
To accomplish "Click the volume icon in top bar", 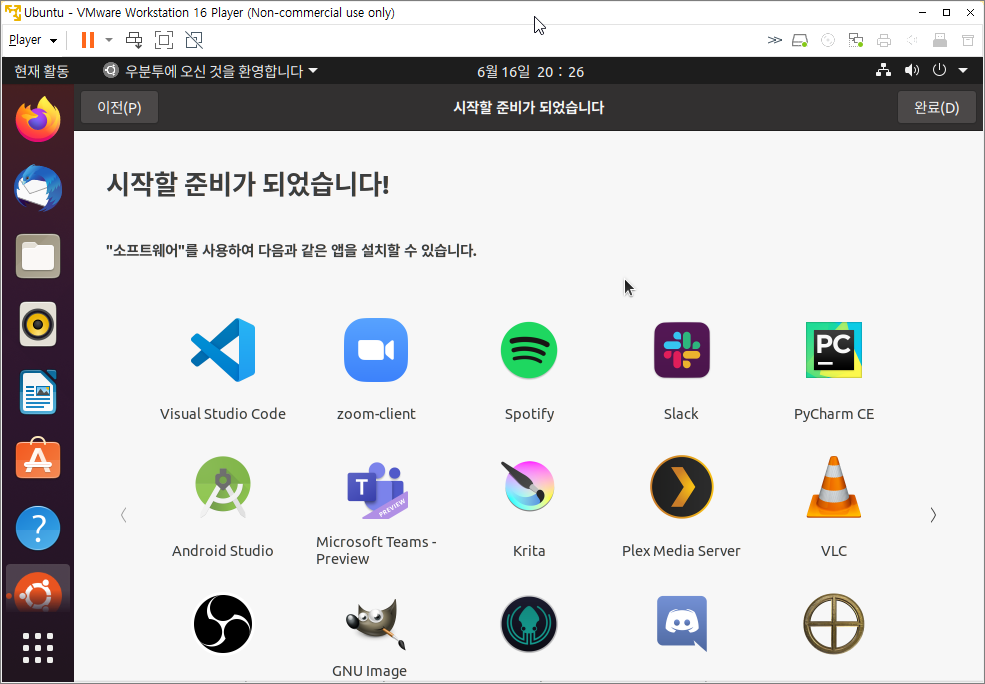I will (912, 70).
